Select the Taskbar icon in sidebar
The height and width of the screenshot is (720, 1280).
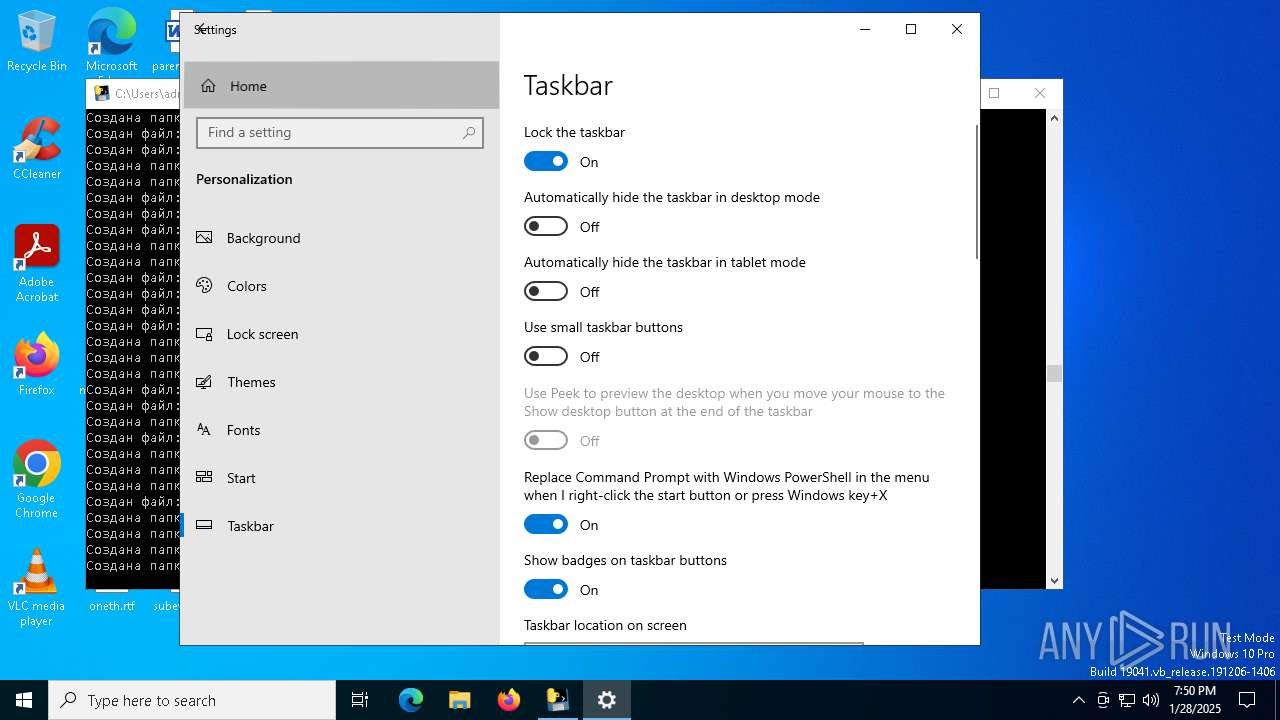204,526
